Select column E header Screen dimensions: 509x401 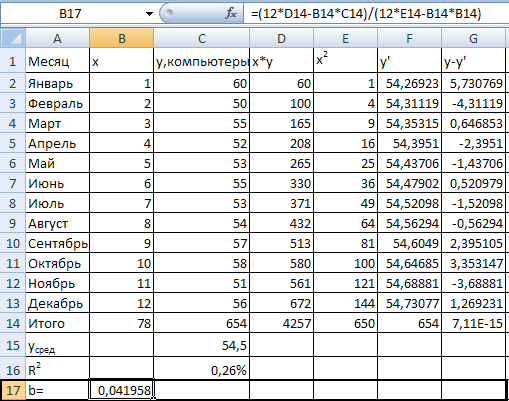pos(345,38)
